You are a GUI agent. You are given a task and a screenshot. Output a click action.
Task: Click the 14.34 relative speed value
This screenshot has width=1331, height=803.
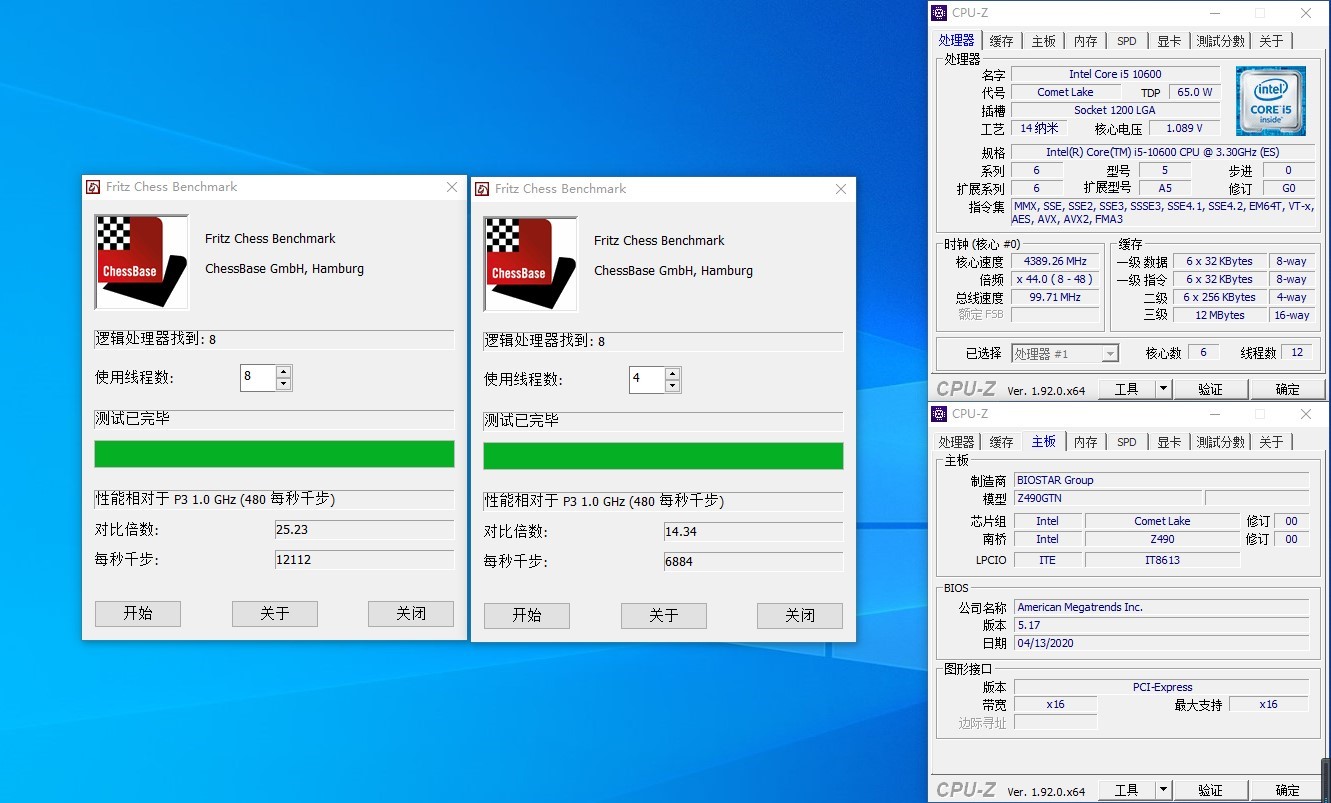click(x=753, y=532)
